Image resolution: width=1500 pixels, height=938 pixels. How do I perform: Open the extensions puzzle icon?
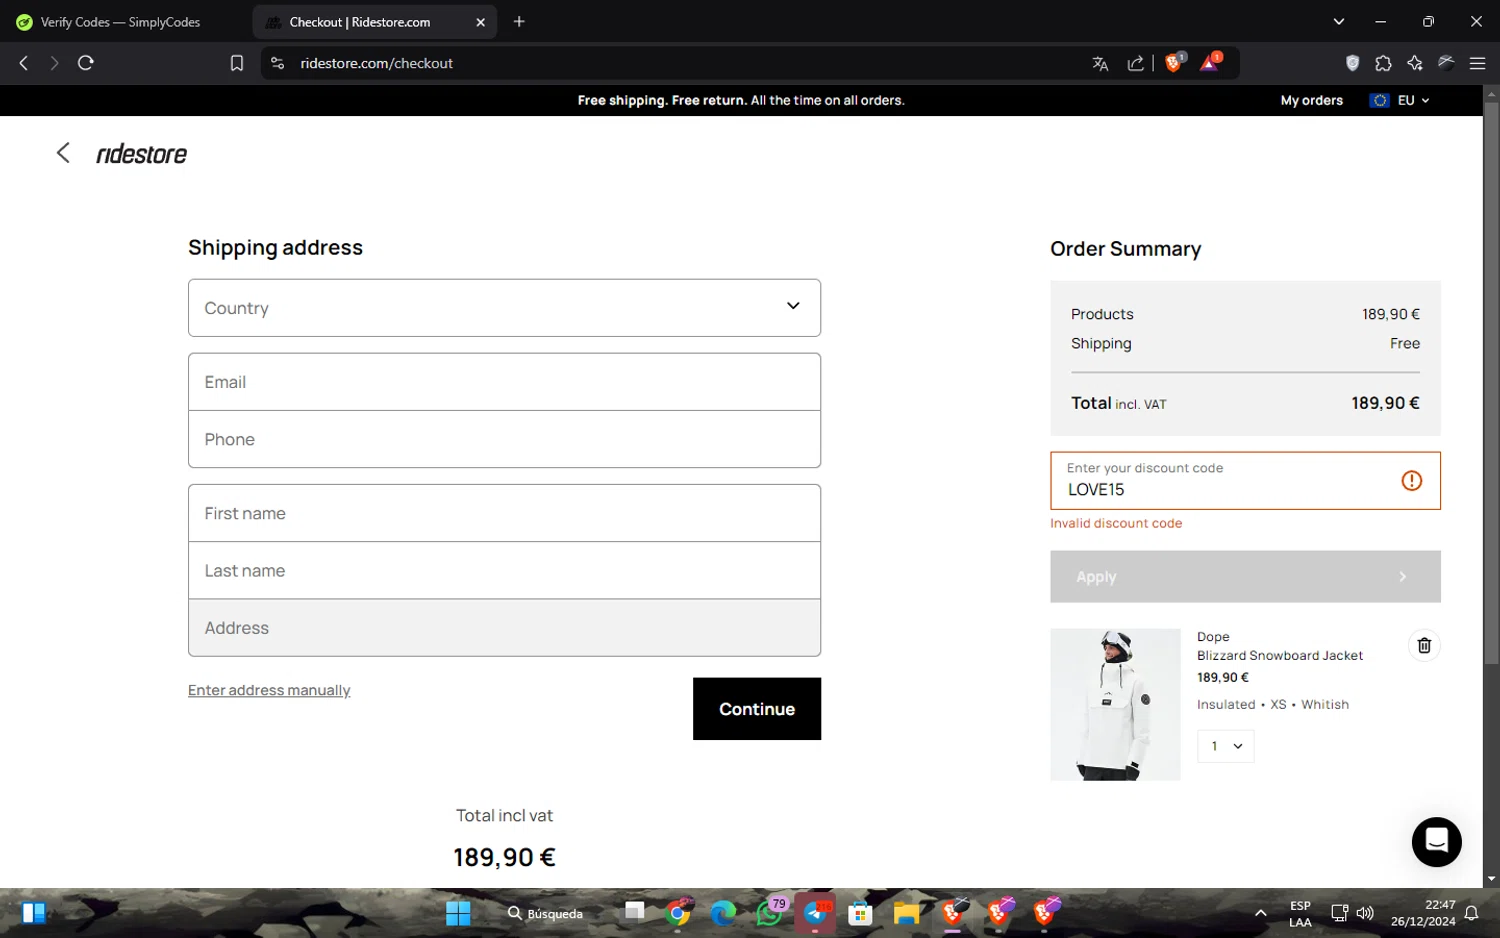(x=1383, y=63)
